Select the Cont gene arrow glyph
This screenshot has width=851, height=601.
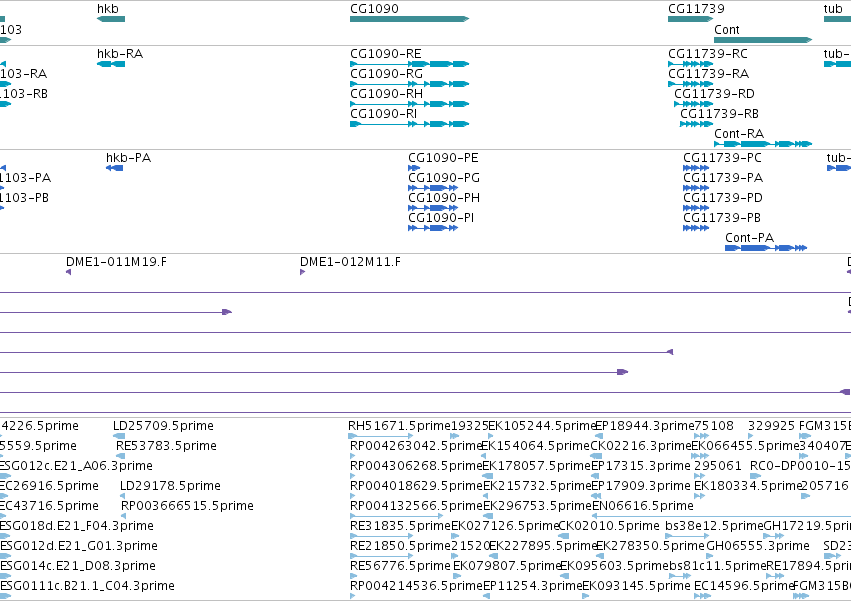pyautogui.click(x=763, y=40)
